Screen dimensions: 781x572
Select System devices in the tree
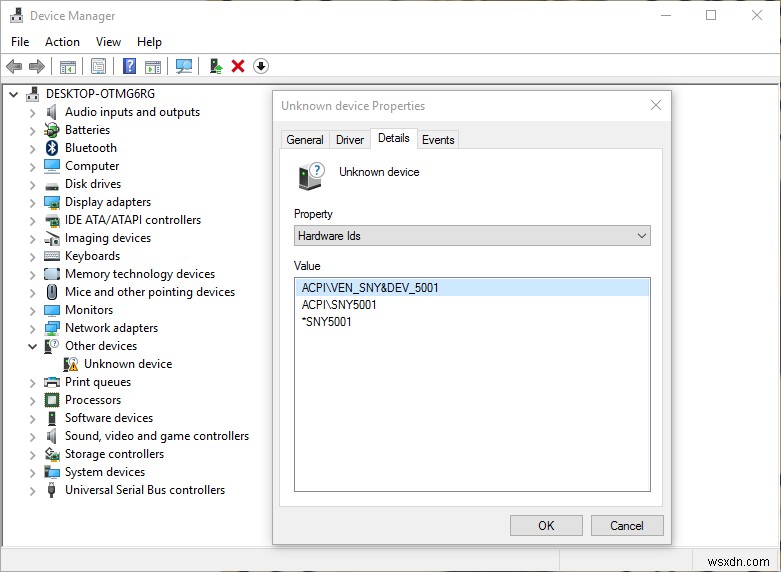(105, 472)
